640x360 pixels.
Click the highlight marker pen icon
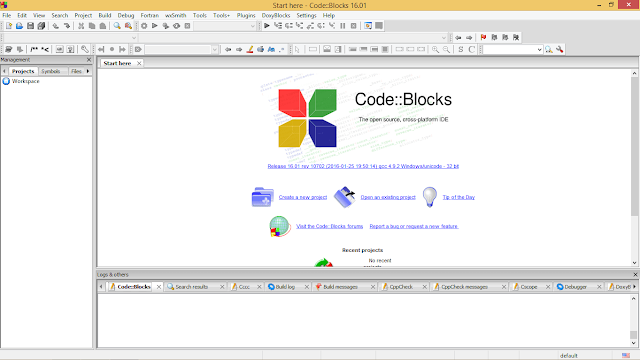coord(250,49)
